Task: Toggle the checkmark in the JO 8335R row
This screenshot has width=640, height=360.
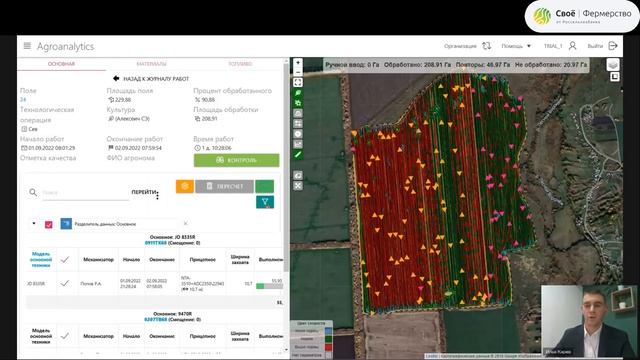Action: (64, 283)
